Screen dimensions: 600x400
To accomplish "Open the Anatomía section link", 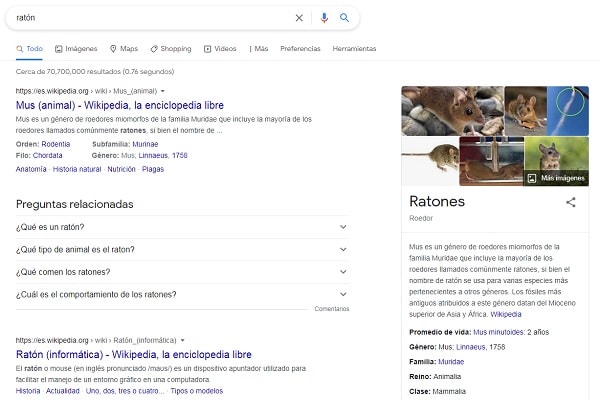I will point(31,169).
